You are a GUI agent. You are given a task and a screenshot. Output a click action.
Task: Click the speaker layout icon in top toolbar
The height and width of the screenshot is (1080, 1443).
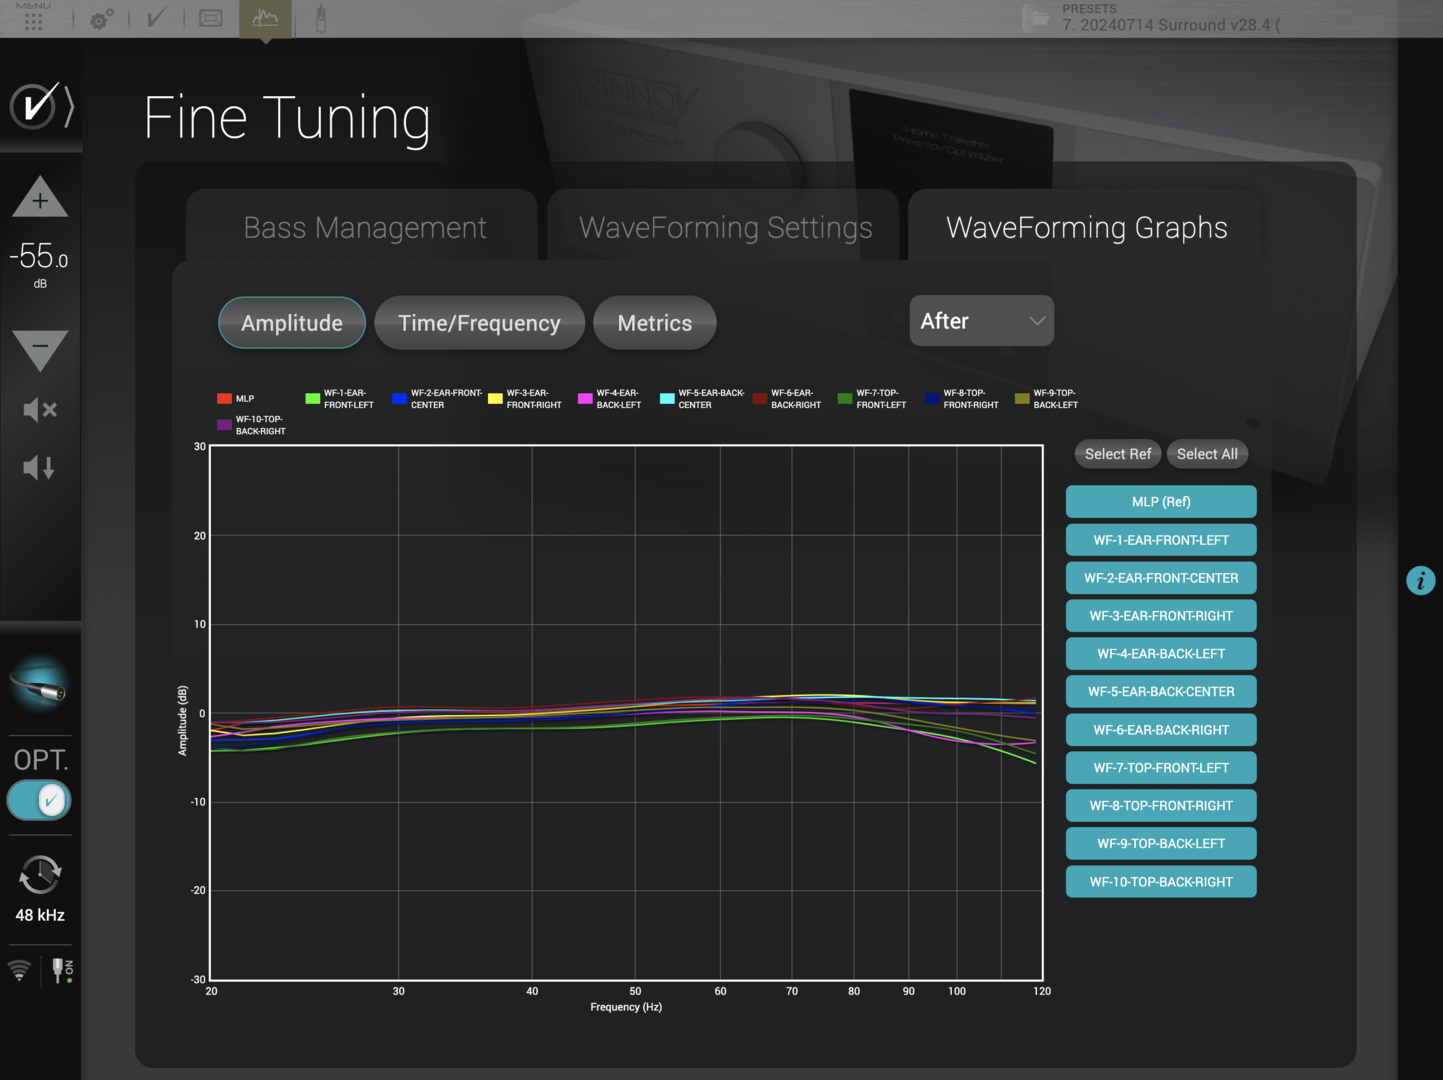click(211, 18)
